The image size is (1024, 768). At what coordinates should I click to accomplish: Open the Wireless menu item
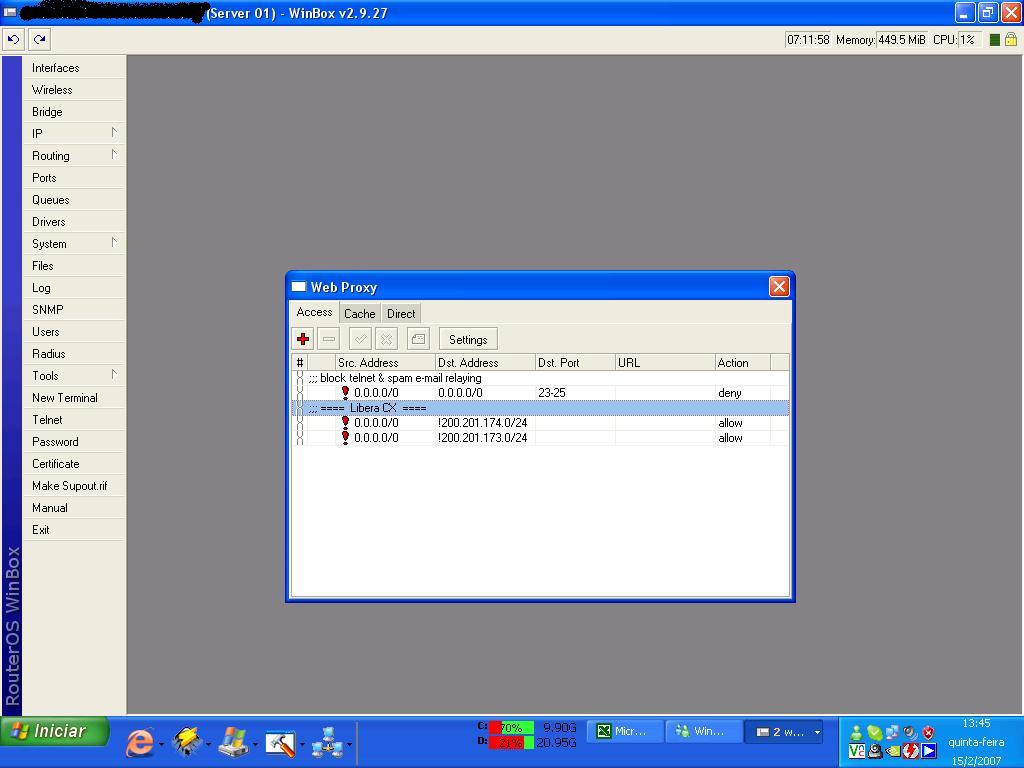point(74,90)
